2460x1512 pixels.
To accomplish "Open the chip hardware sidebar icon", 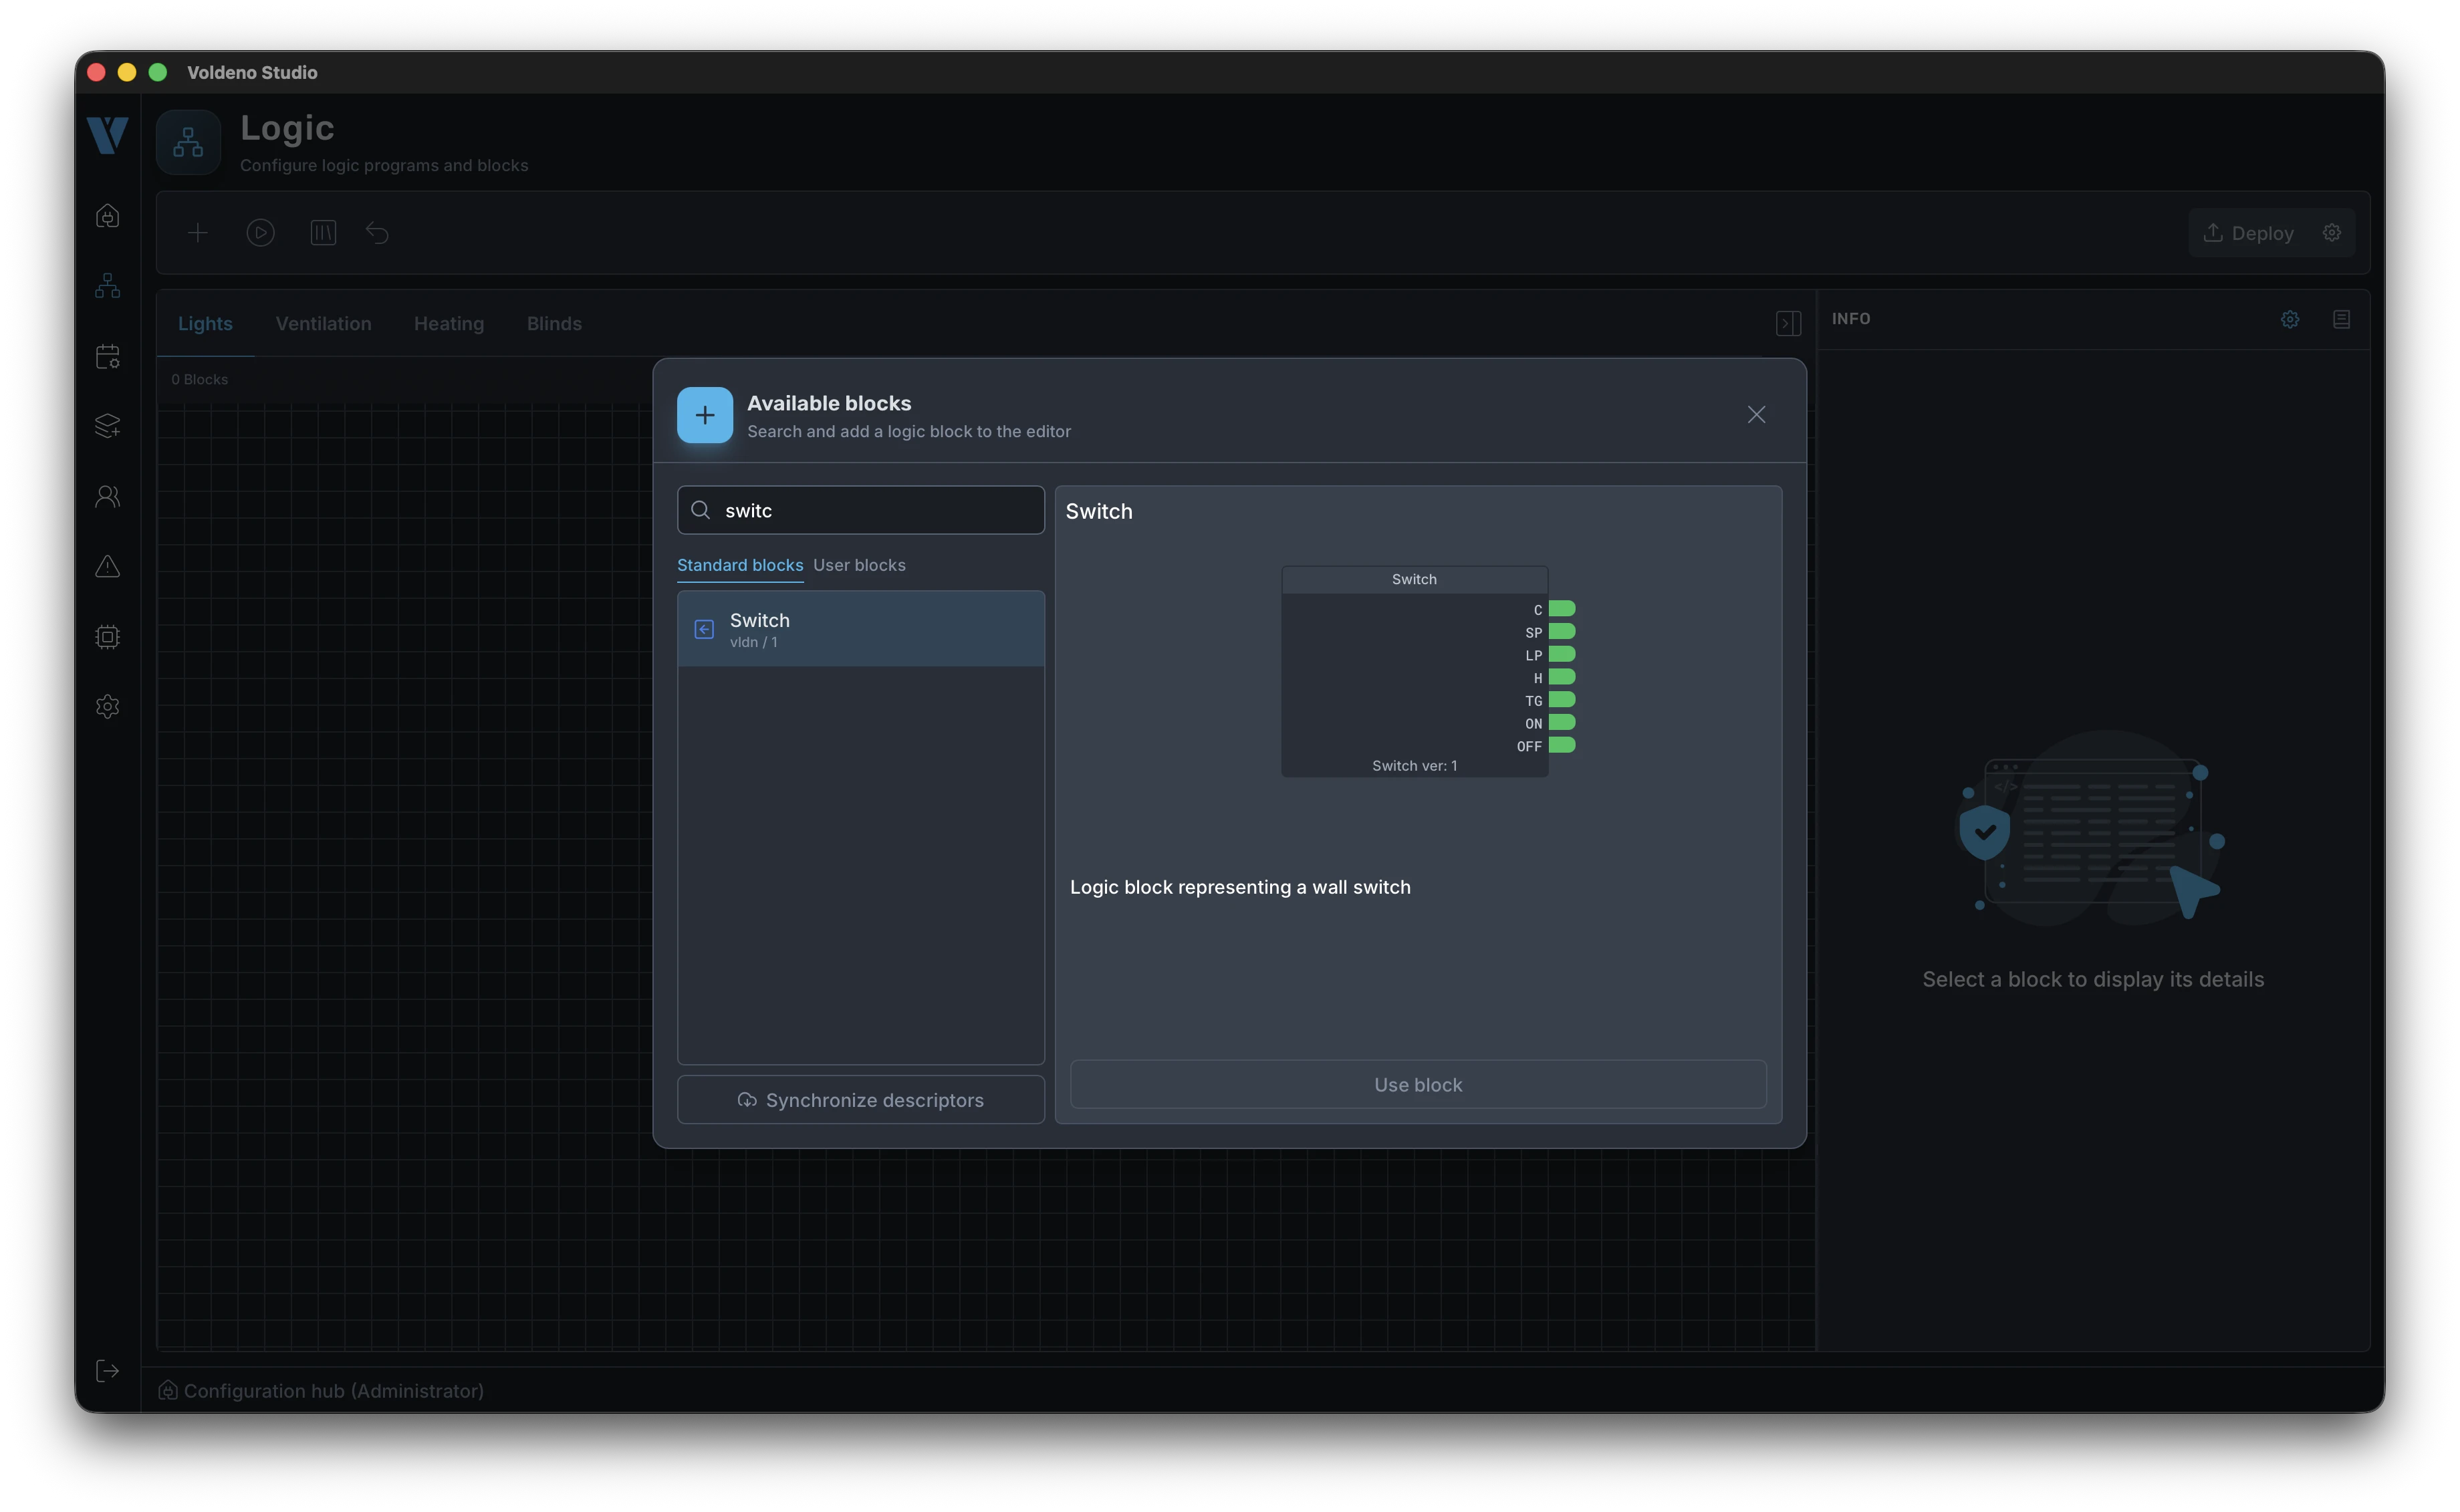I will click(x=107, y=636).
